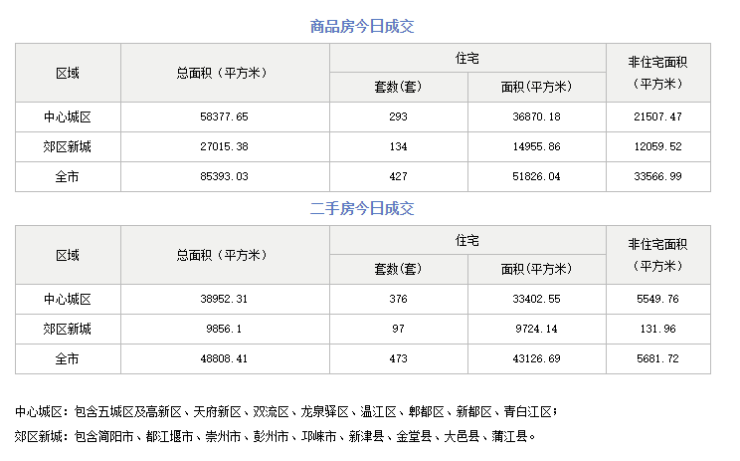
Task: Select the 58377.65 total area cell
Action: [224, 117]
